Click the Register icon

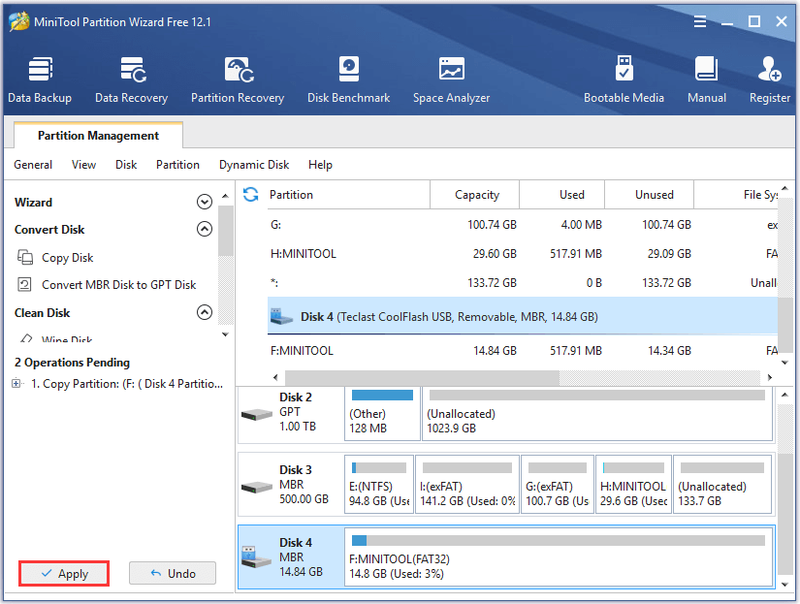click(769, 69)
